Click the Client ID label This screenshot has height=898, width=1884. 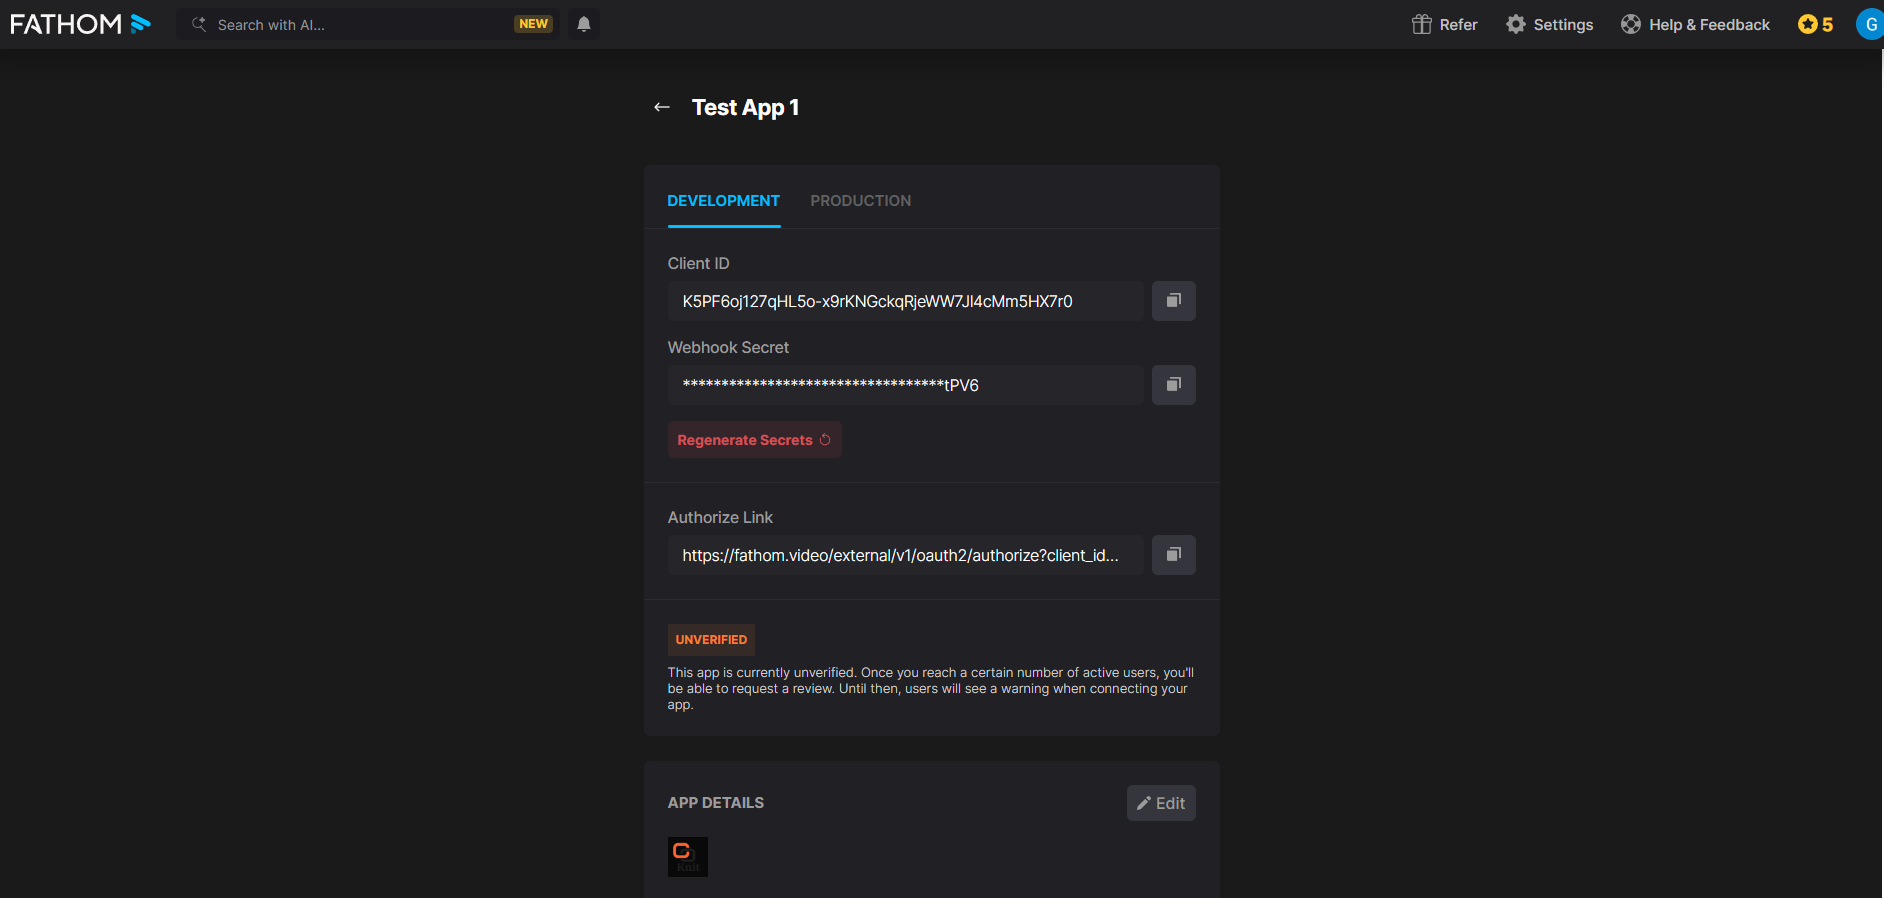[699, 263]
